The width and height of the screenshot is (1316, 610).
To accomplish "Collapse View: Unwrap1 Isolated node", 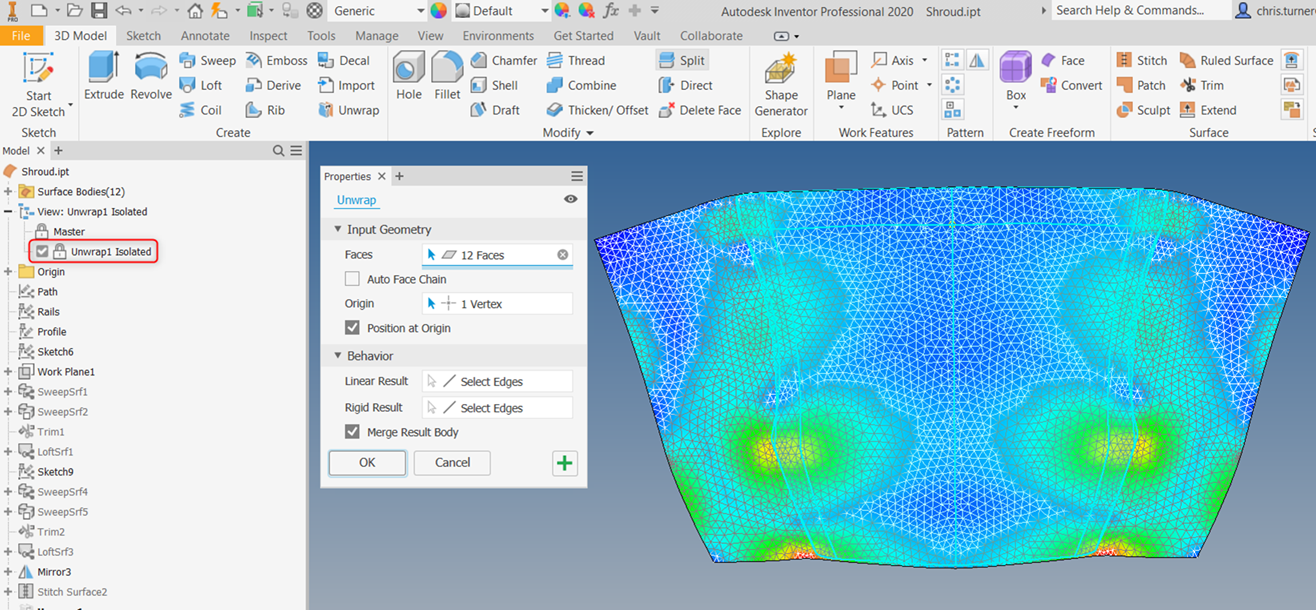I will pos(8,212).
